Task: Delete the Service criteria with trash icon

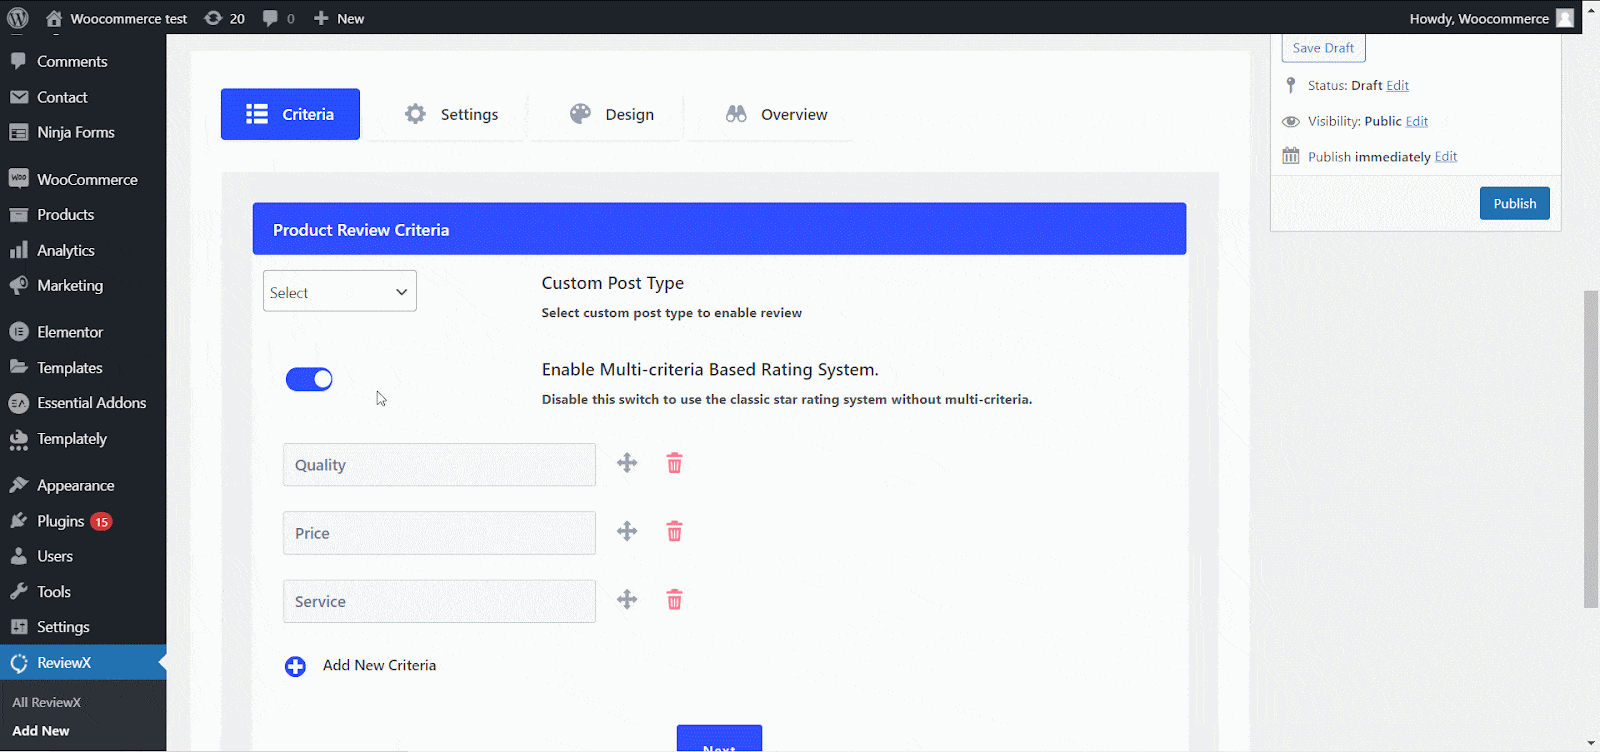Action: click(675, 599)
